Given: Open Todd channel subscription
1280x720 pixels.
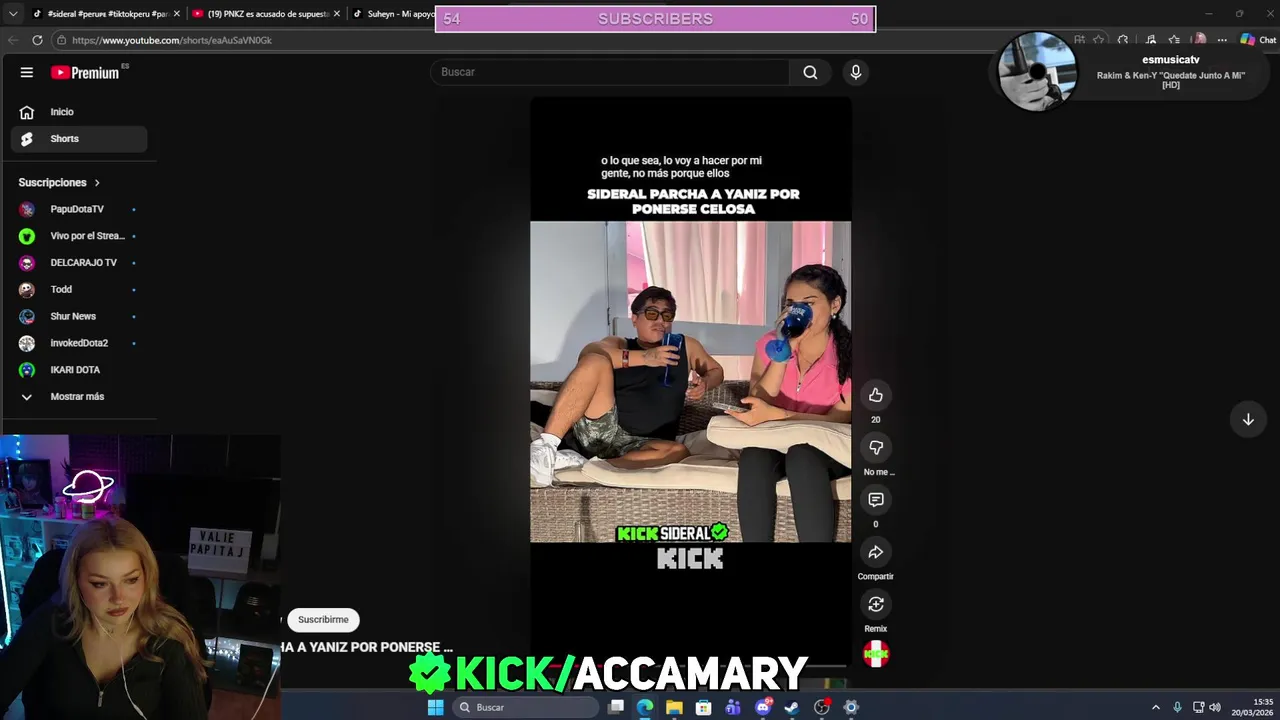Looking at the screenshot, I should [x=79, y=290].
